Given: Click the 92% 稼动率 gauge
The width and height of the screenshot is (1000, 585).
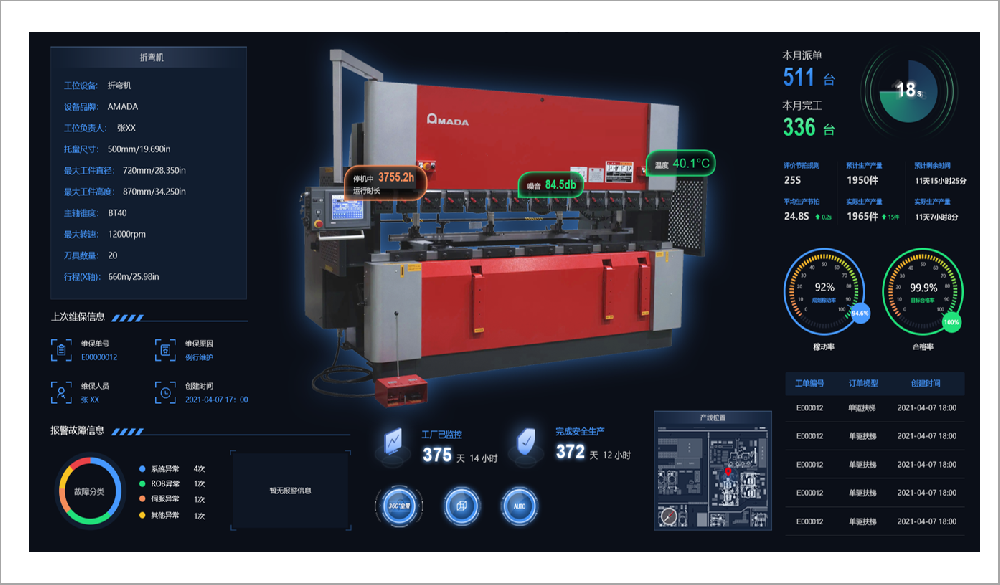Looking at the screenshot, I should (824, 291).
